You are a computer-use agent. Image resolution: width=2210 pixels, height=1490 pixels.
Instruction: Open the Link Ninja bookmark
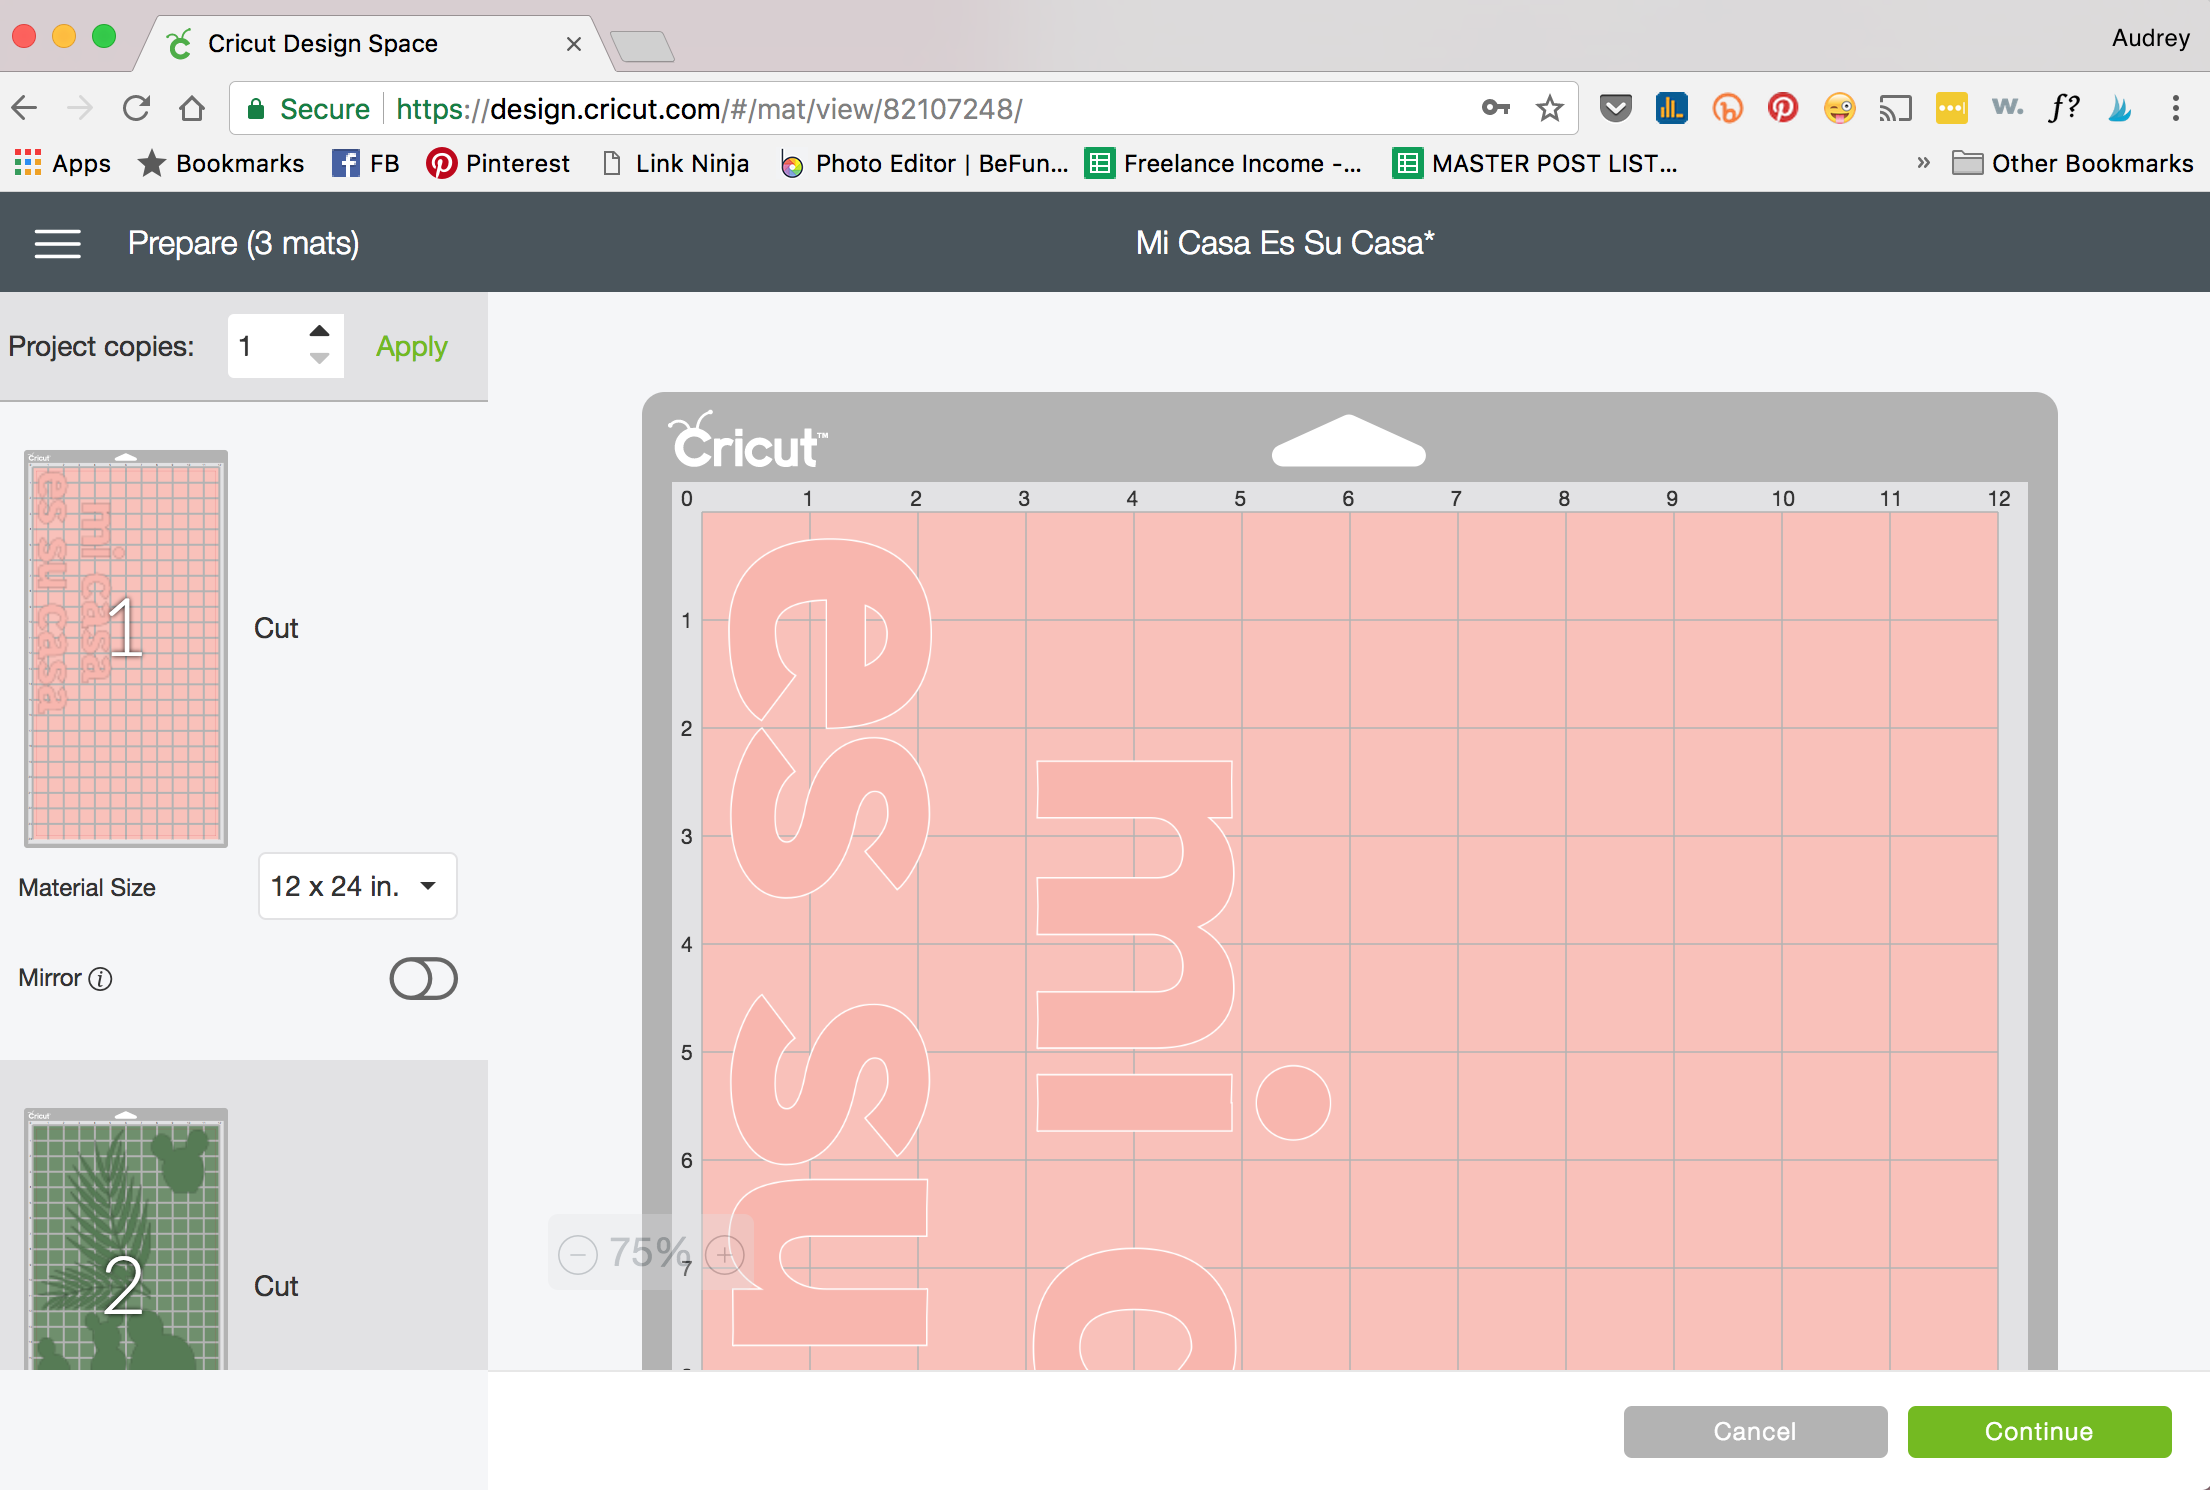point(676,163)
